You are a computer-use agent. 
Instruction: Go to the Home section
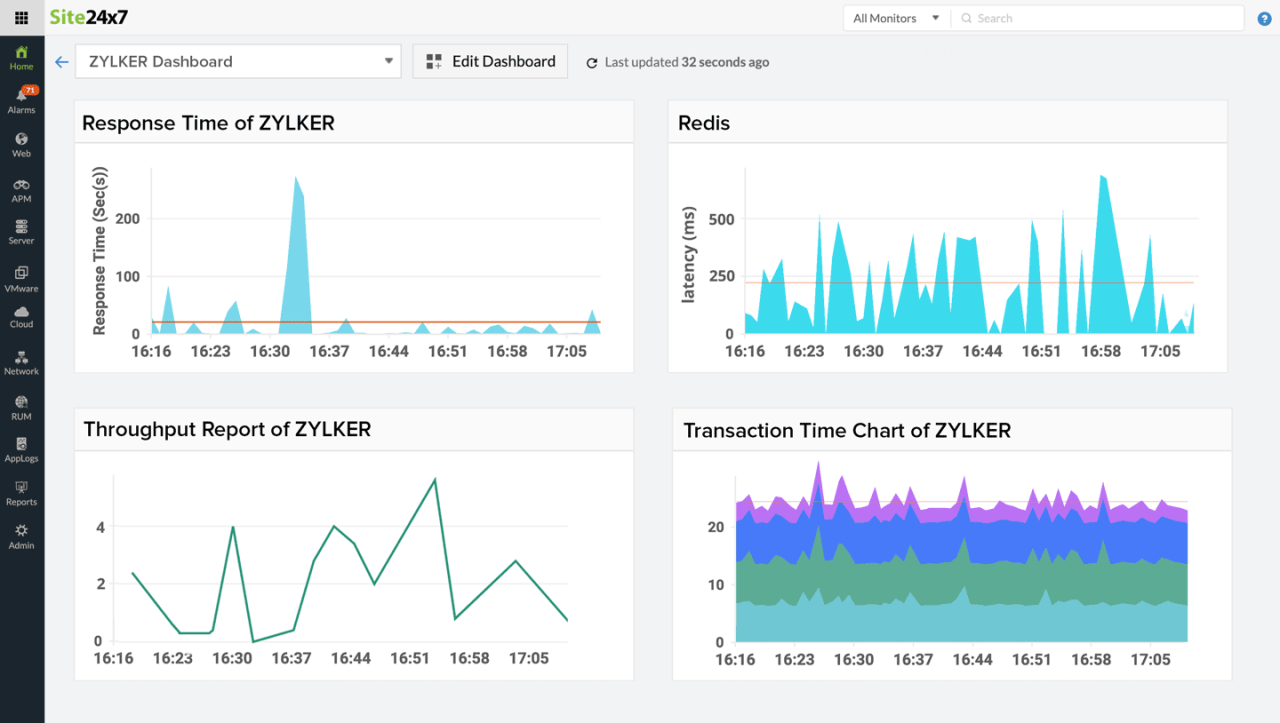click(x=21, y=55)
